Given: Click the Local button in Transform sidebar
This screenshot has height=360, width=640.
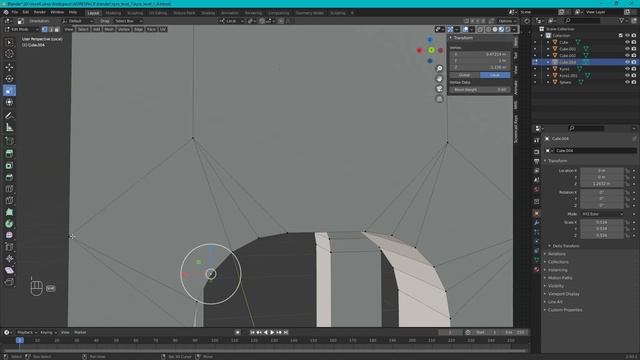Looking at the screenshot, I should [x=495, y=75].
